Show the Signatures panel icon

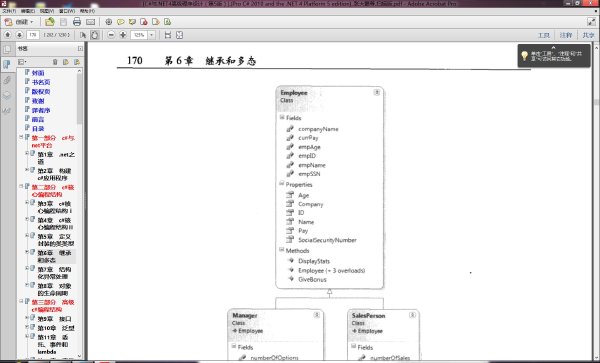(7, 111)
